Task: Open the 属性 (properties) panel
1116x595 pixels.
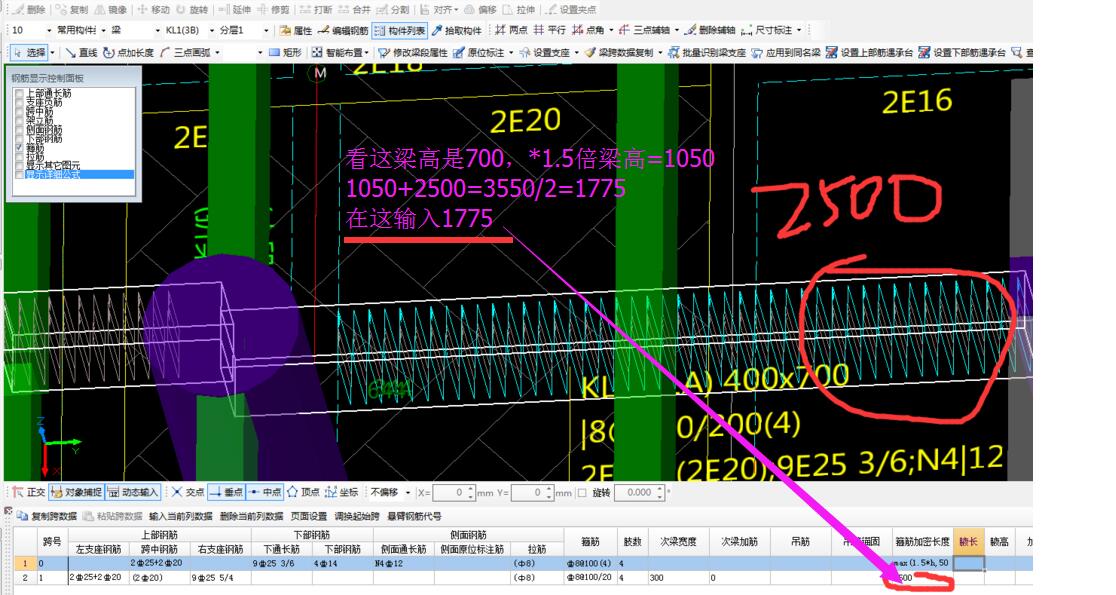Action: (296, 31)
